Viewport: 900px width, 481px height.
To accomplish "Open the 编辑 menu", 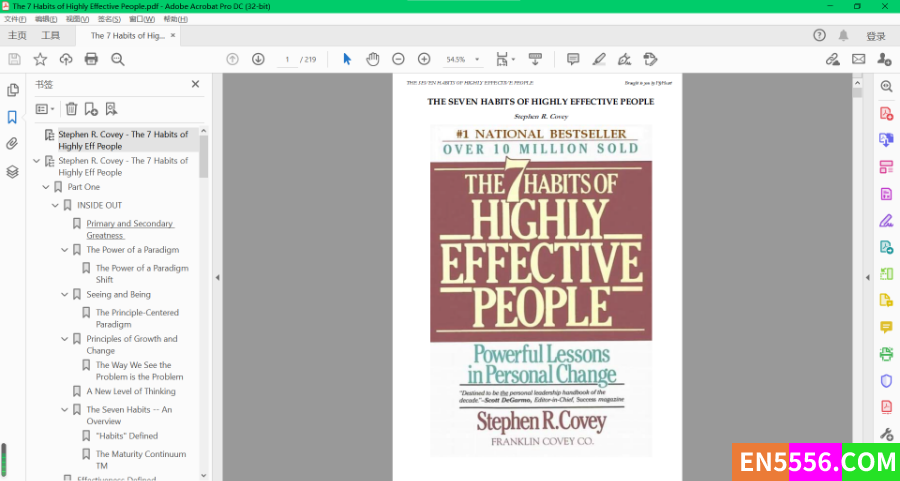I will click(x=46, y=20).
